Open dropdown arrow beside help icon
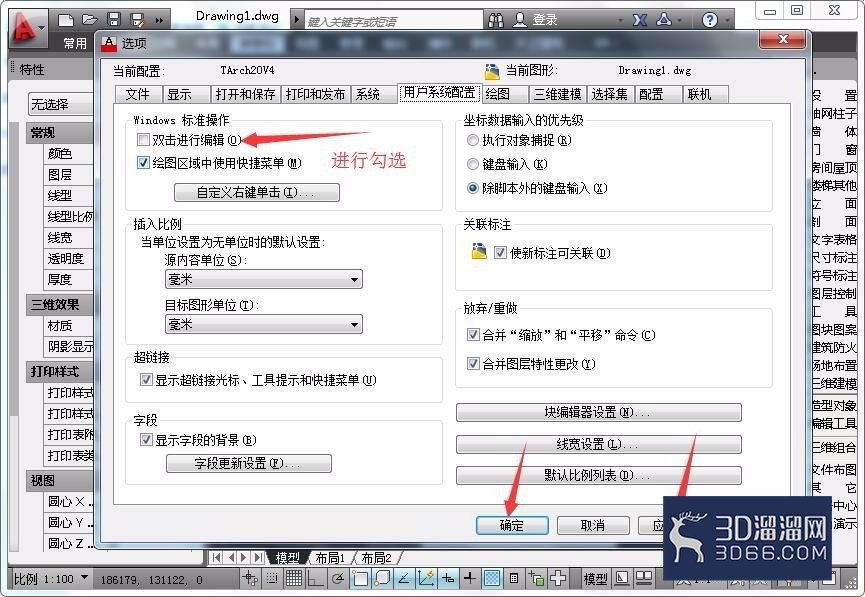The image size is (865, 597). coord(727,21)
